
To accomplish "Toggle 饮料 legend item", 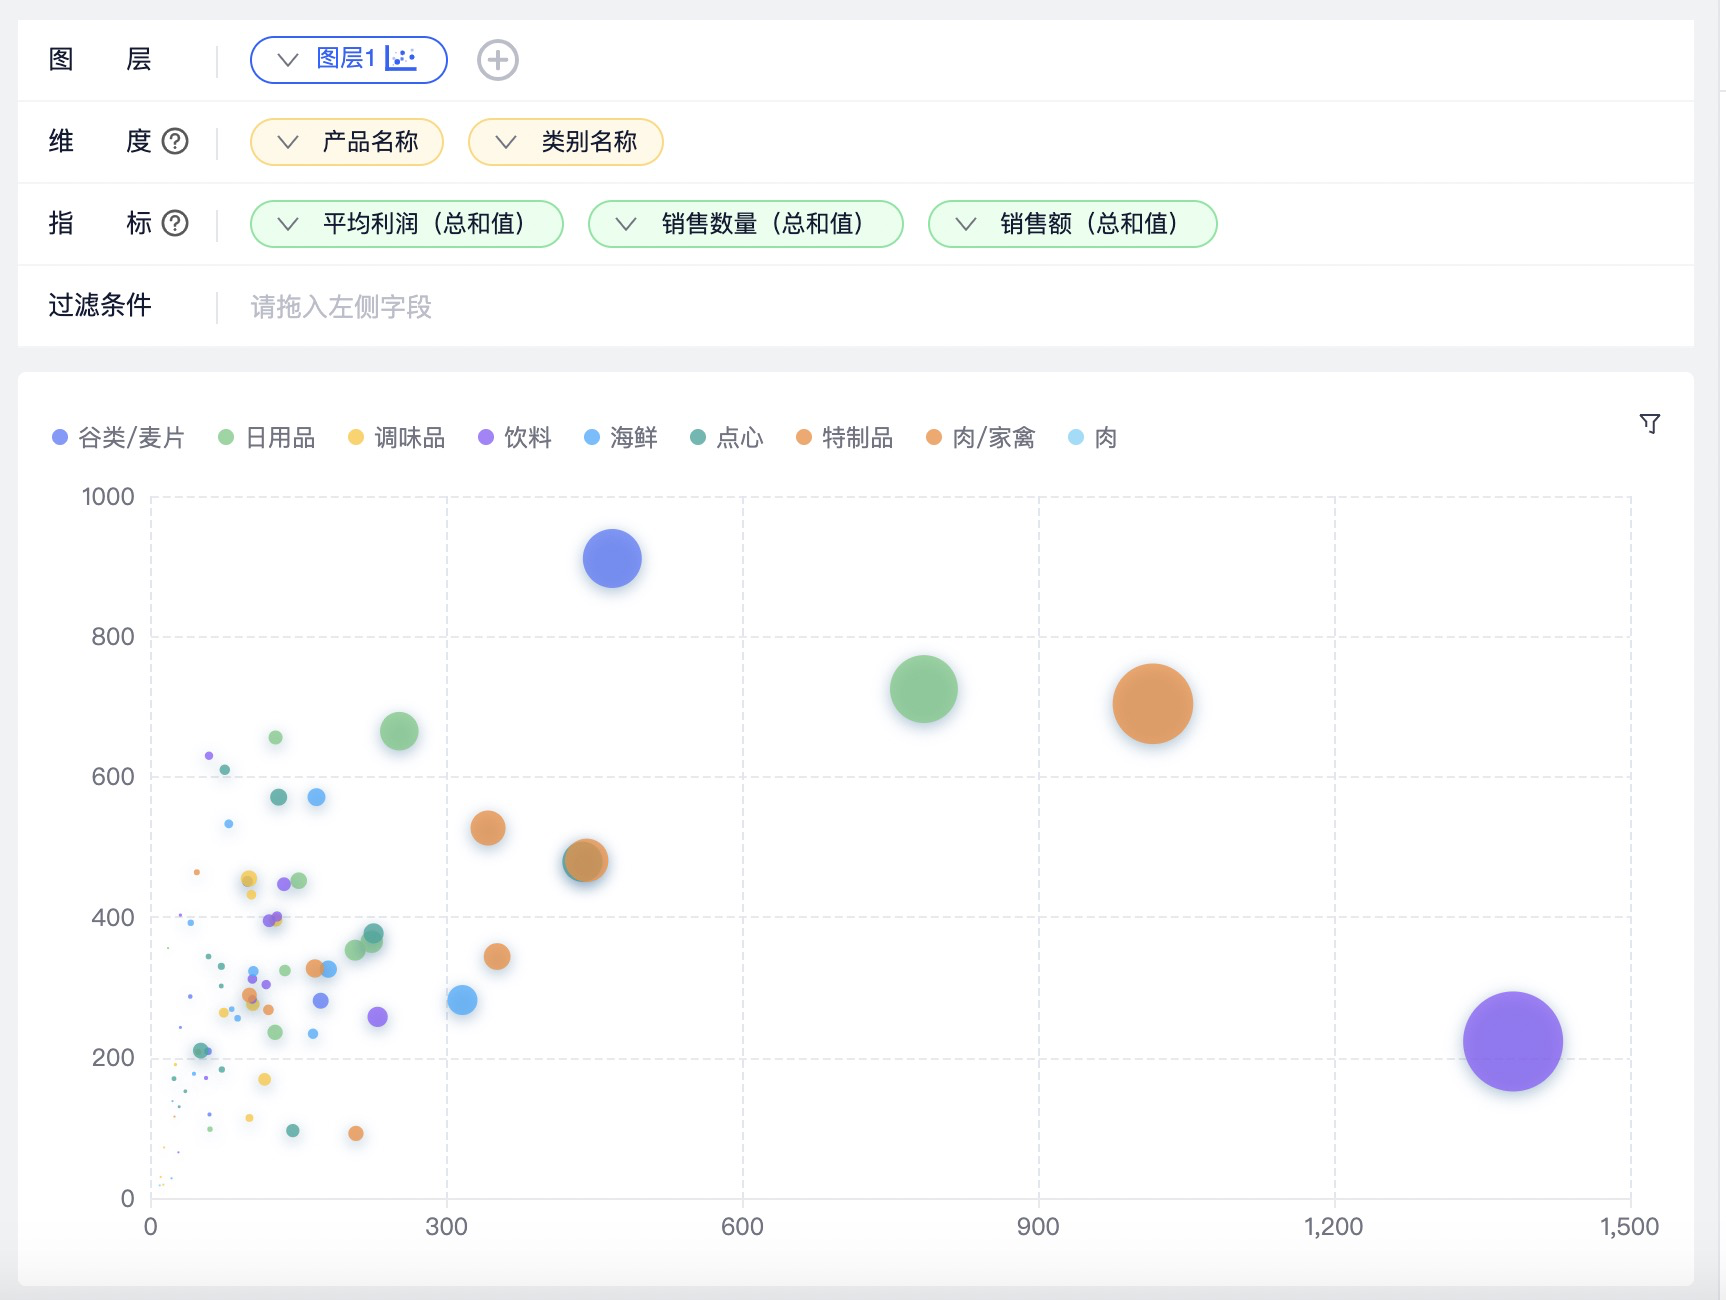I will tap(515, 438).
